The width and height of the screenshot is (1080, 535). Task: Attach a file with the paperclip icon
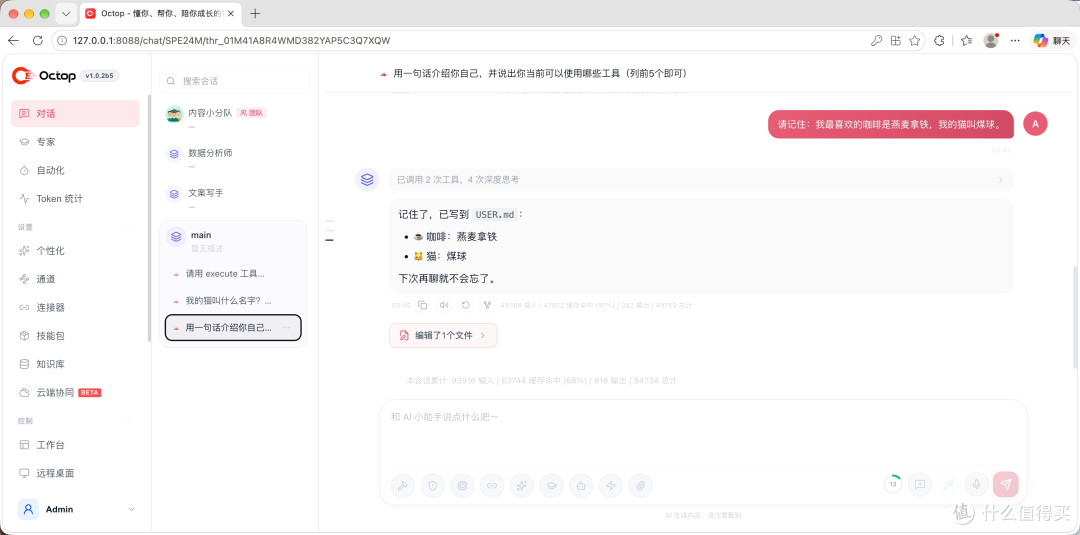click(x=640, y=485)
